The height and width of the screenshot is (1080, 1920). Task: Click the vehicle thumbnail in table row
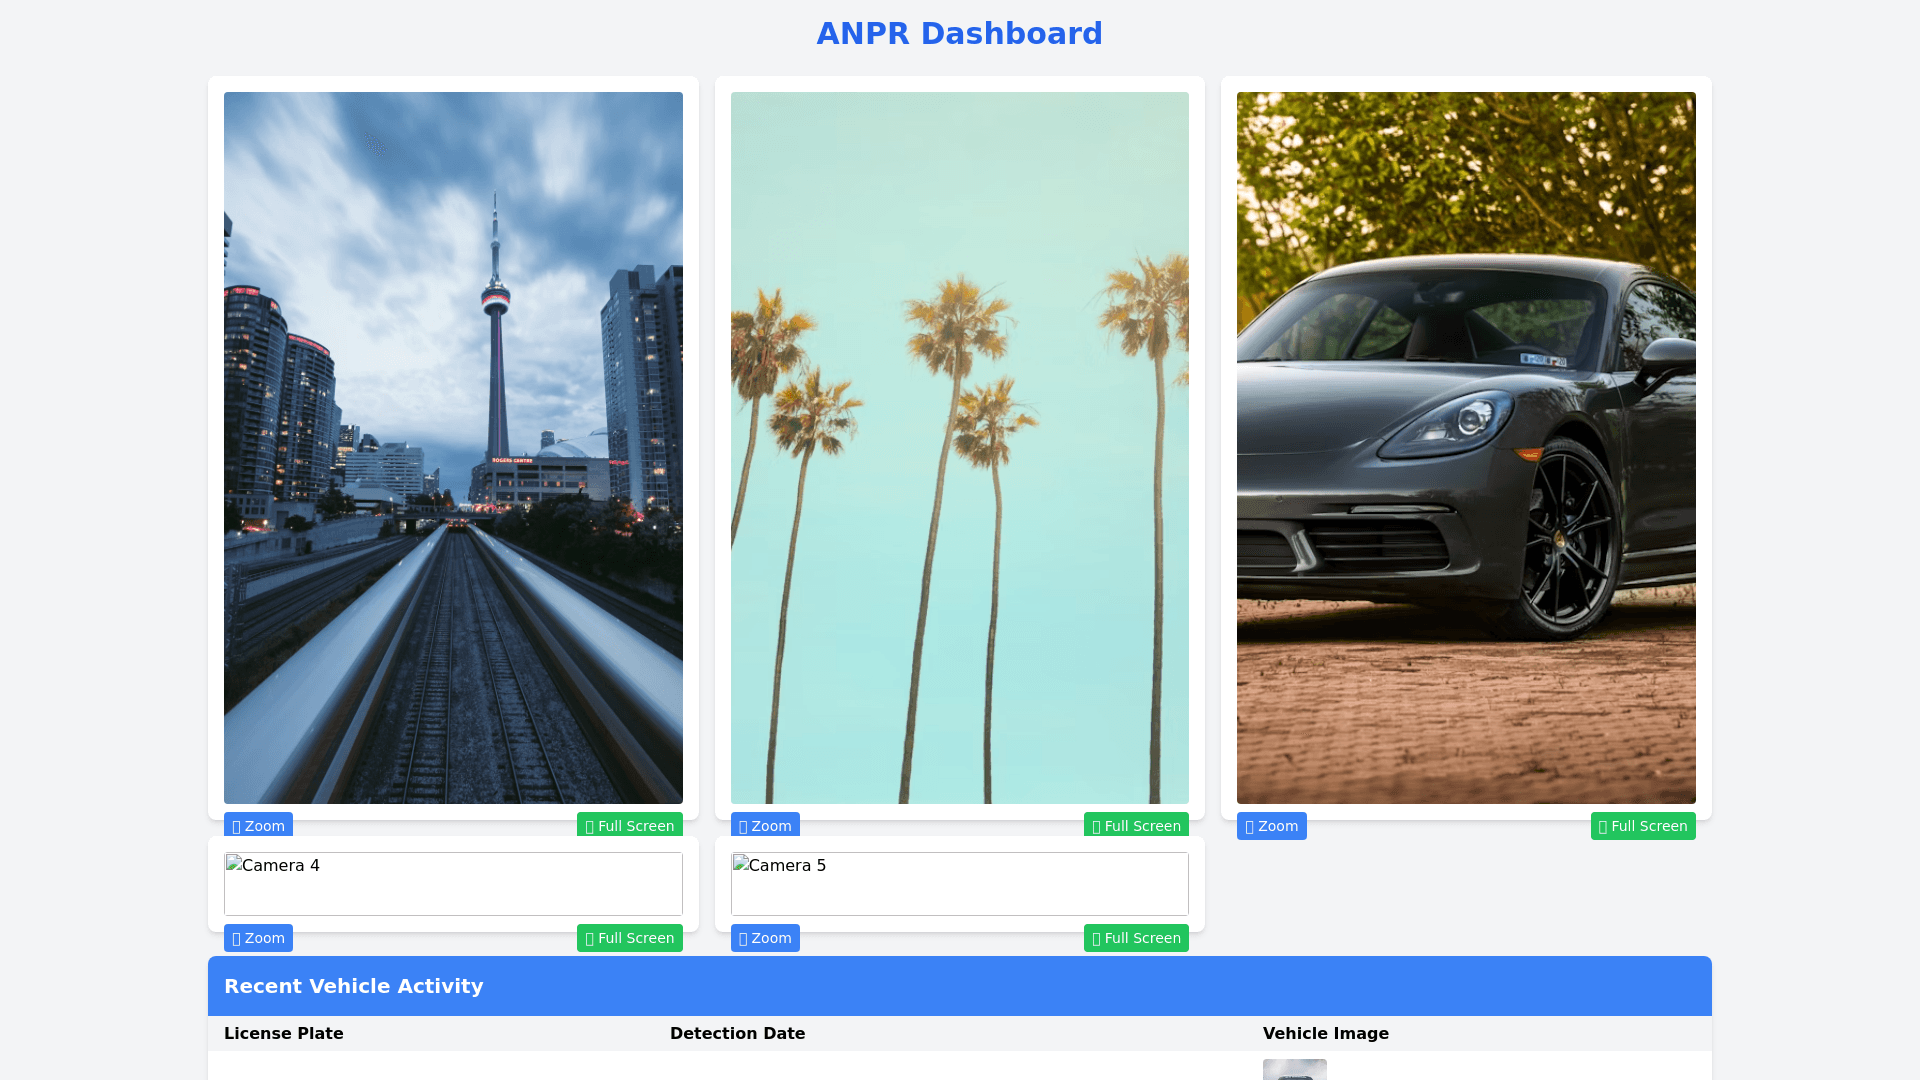pyautogui.click(x=1294, y=1070)
